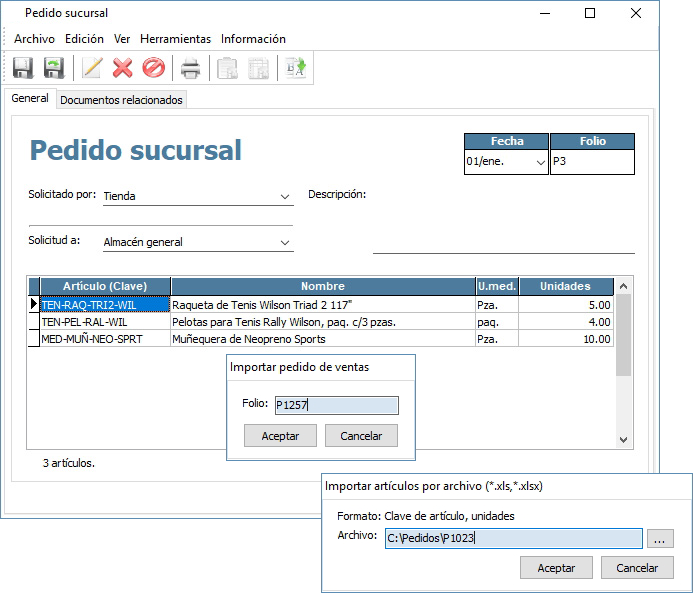Expand the Solicitud a dropdown

coord(285,242)
